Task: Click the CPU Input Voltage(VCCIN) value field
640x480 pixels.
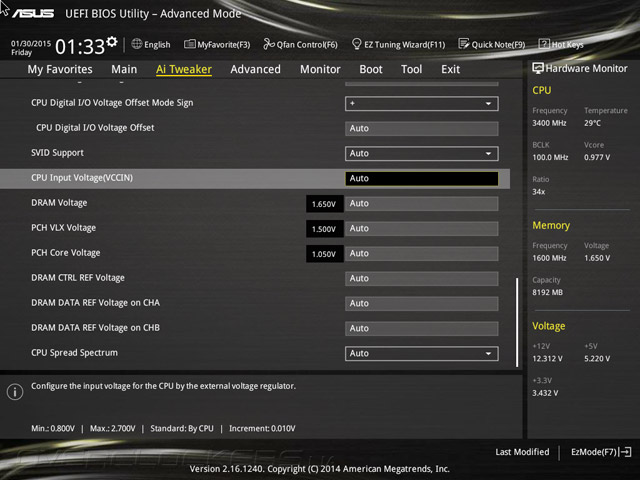Action: [422, 178]
